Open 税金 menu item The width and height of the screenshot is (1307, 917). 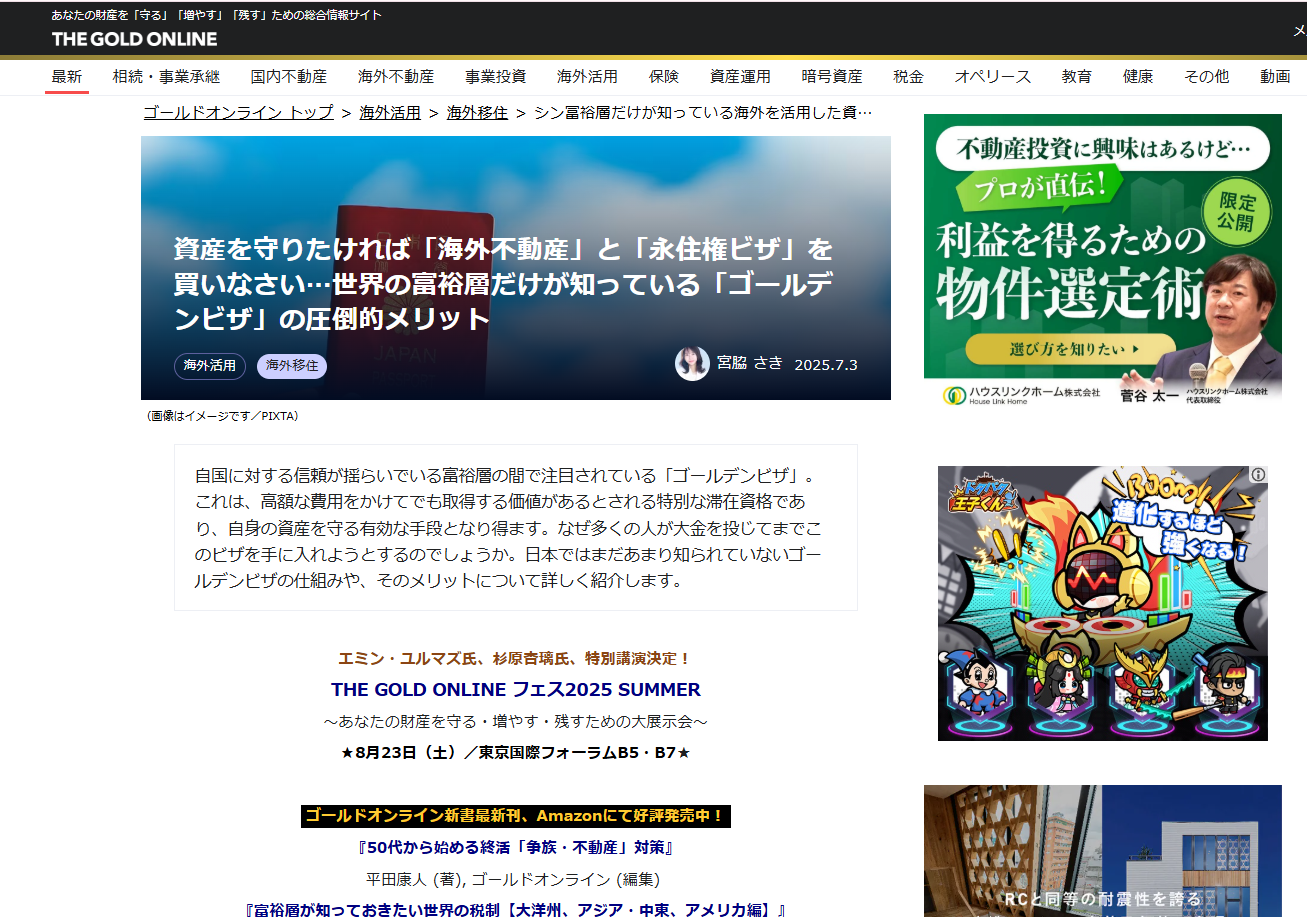coord(908,76)
